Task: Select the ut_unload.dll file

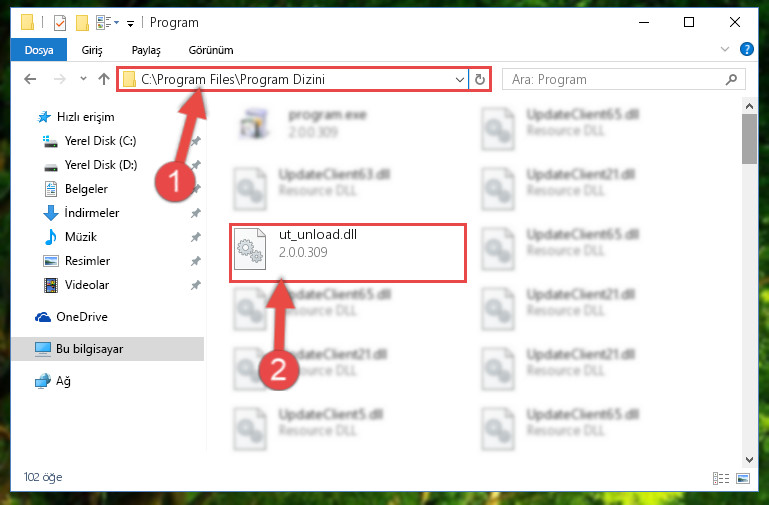Action: [x=348, y=253]
